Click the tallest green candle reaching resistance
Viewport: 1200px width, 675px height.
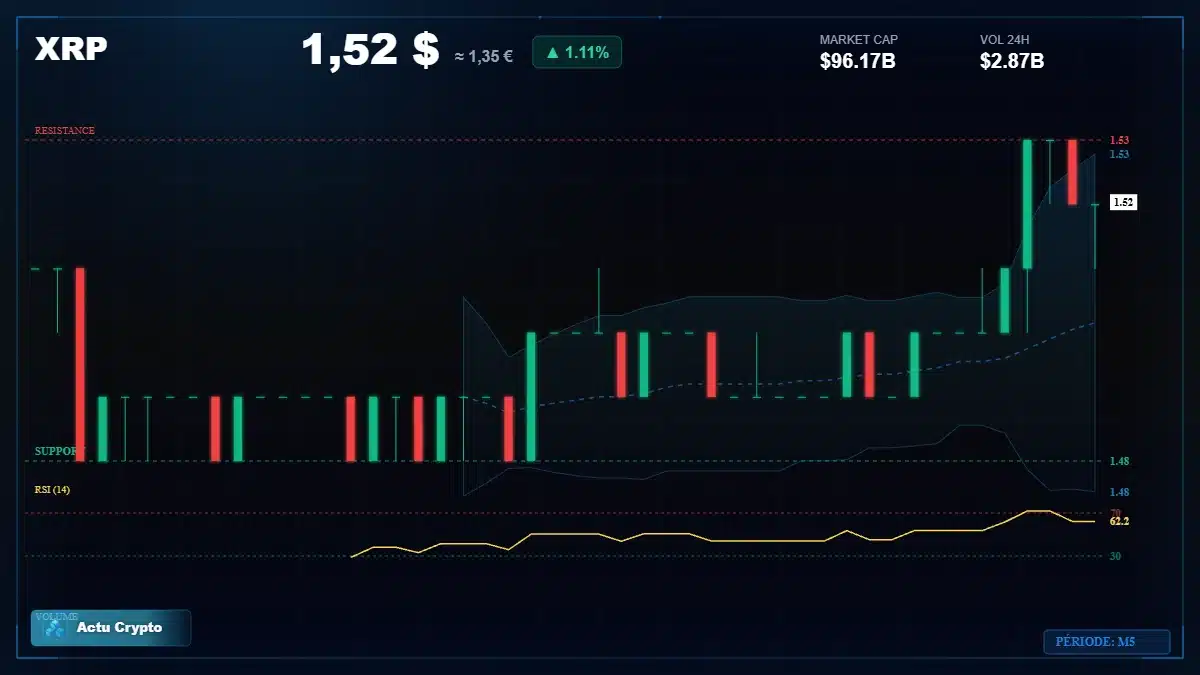pyautogui.click(x=1027, y=204)
